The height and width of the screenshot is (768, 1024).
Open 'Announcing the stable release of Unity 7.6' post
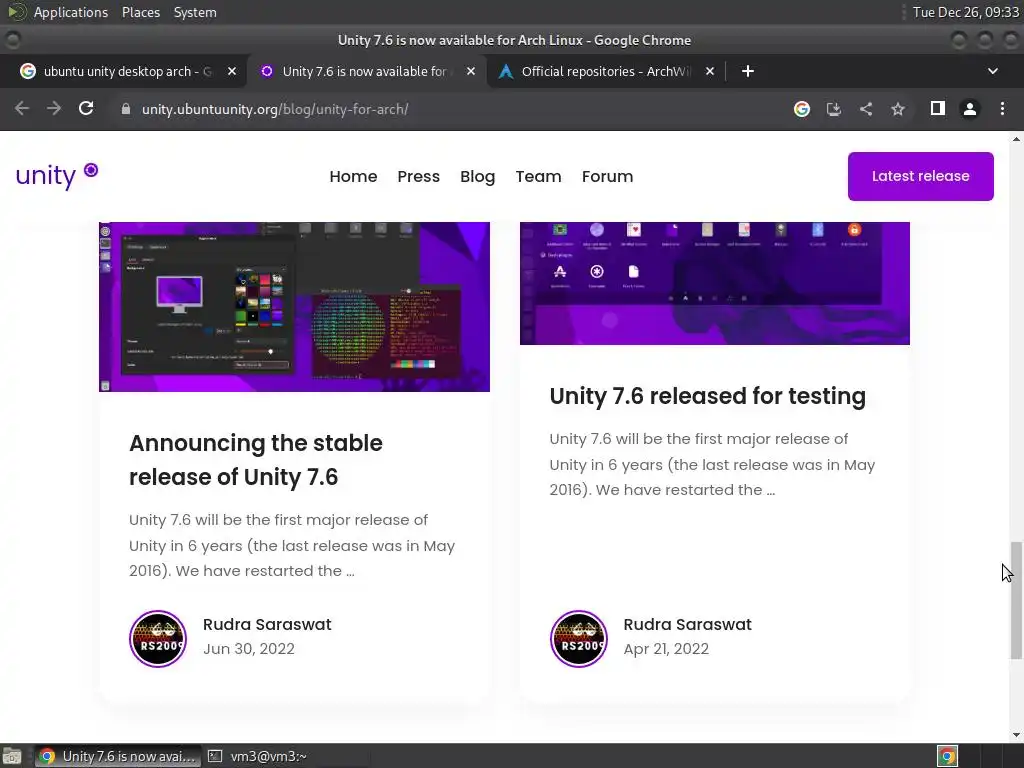[255, 460]
